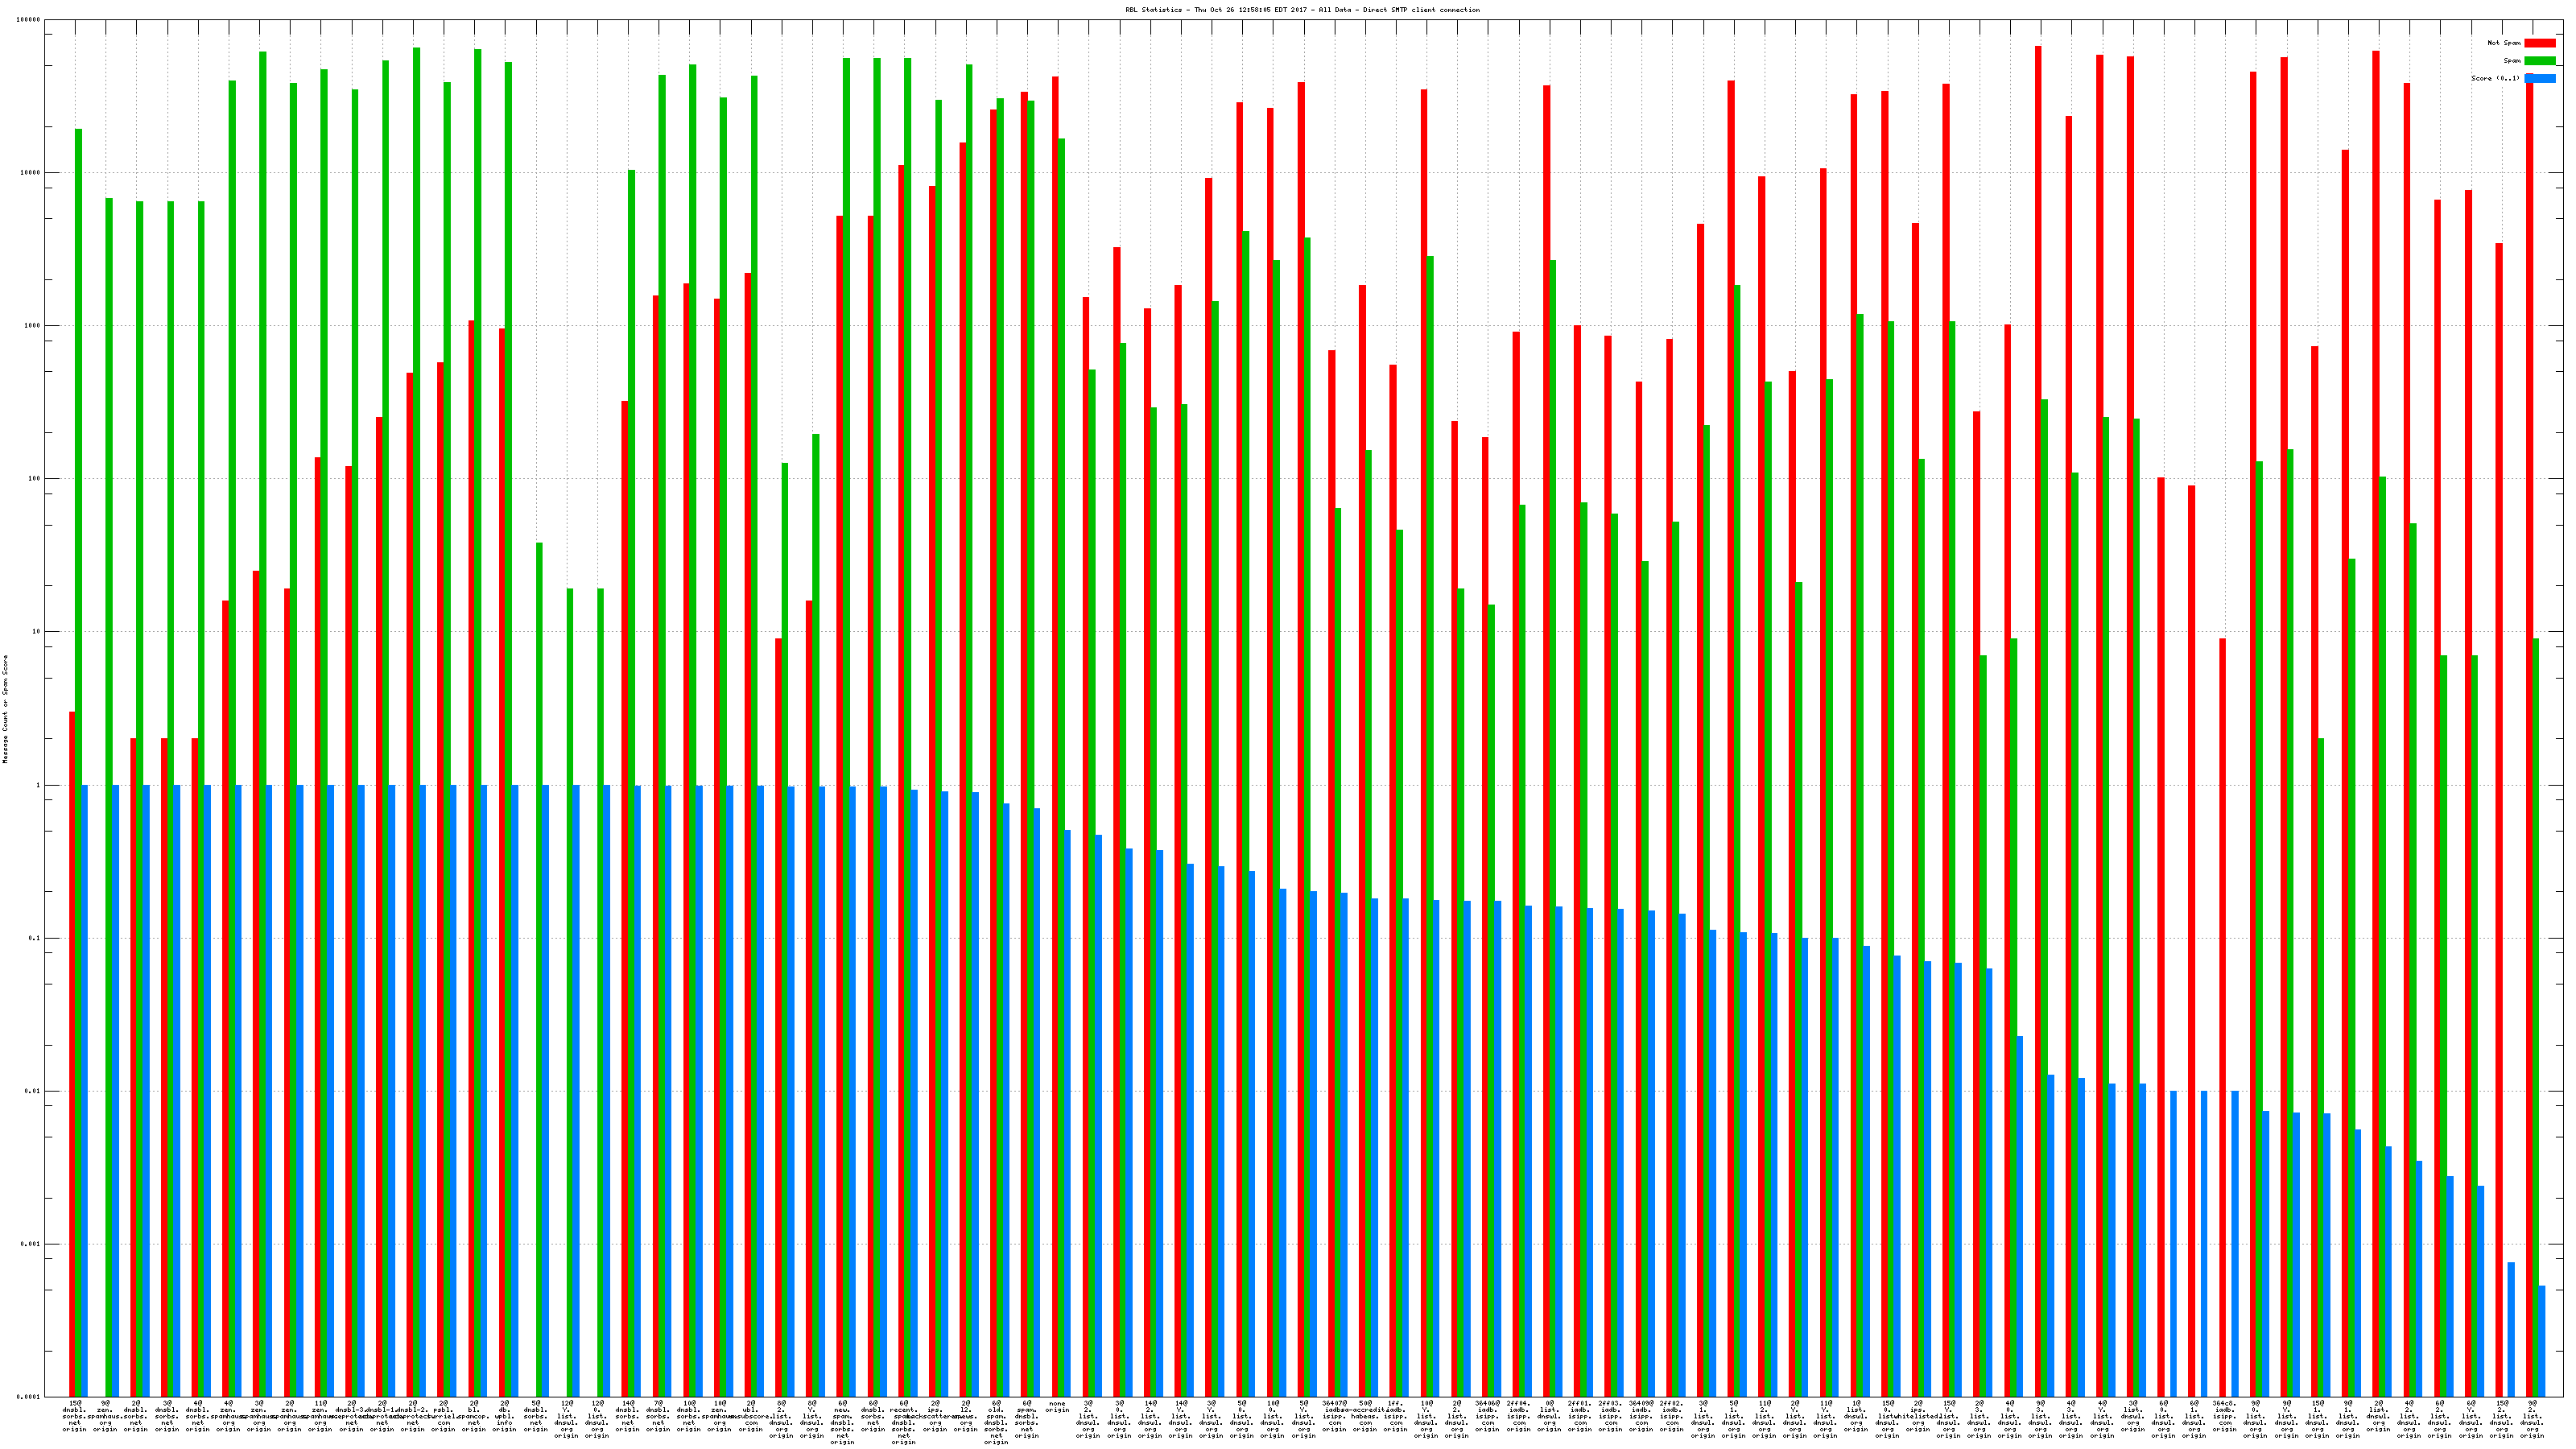Viewport: 2576px width, 1449px height.
Task: Click the 1000 y-axis tick label
Action: [31, 326]
